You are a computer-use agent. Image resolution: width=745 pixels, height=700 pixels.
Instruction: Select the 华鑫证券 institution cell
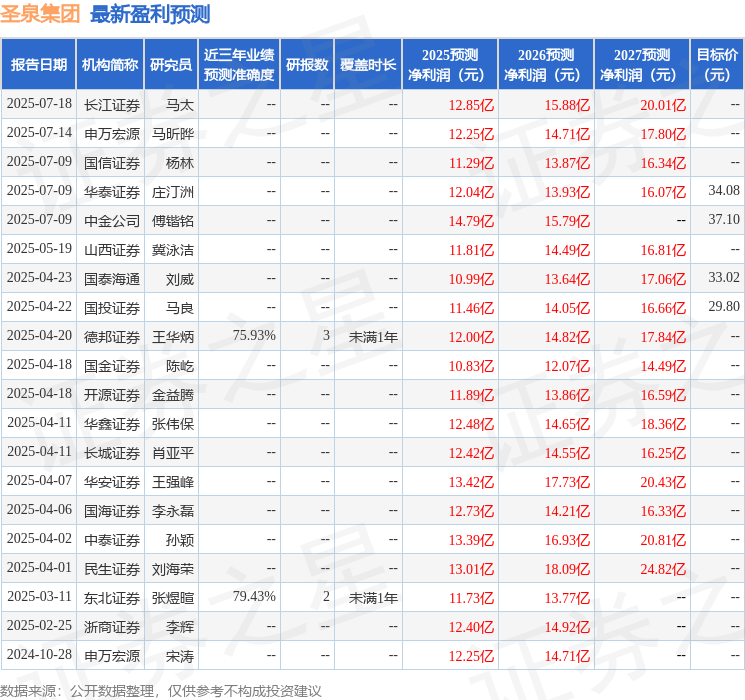(x=112, y=424)
